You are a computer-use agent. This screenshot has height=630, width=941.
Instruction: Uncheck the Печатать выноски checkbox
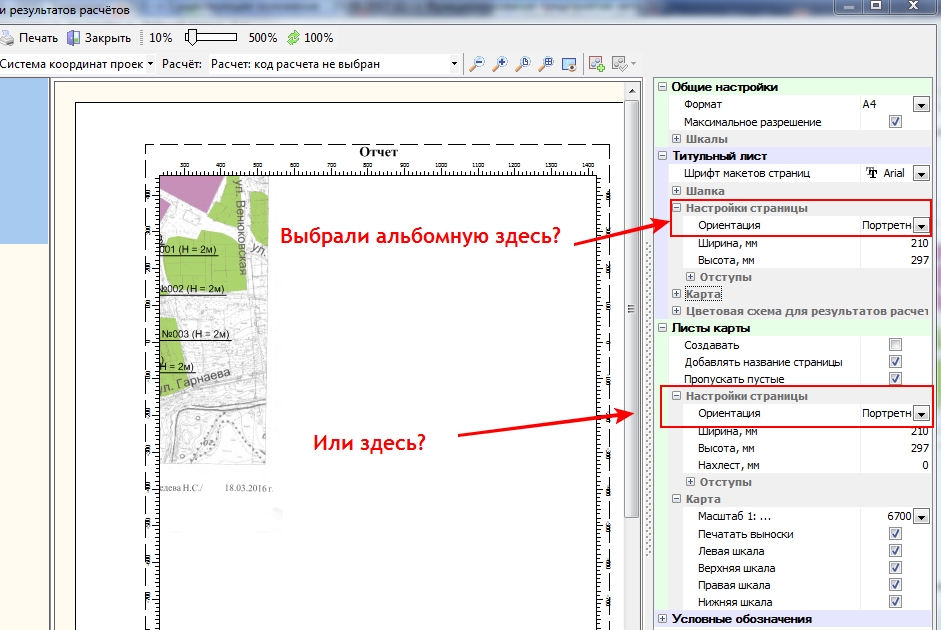[895, 534]
